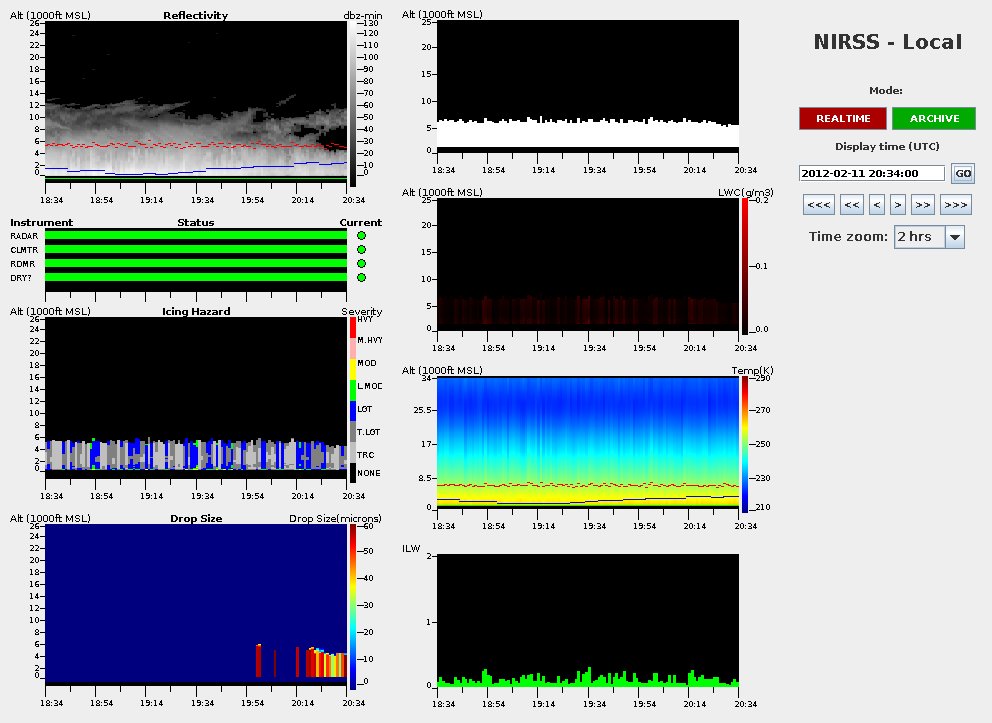992x723 pixels.
Task: Click the DRY? current status light
Action: [361, 278]
